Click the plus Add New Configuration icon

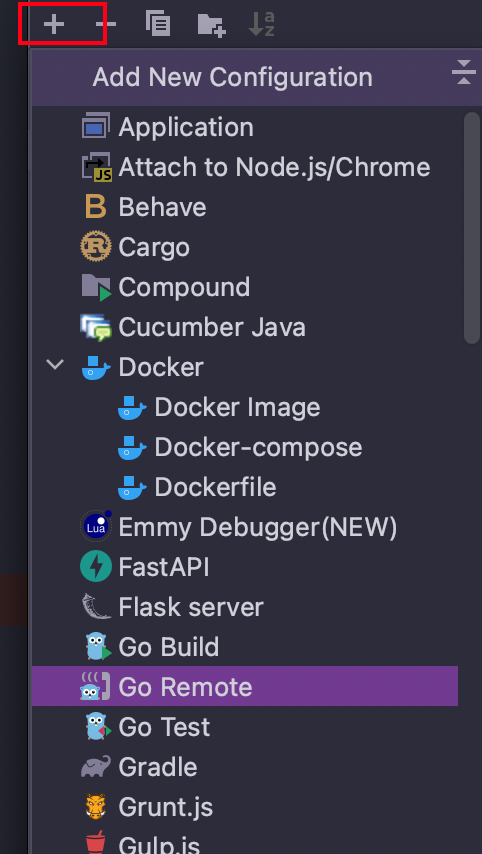(53, 25)
